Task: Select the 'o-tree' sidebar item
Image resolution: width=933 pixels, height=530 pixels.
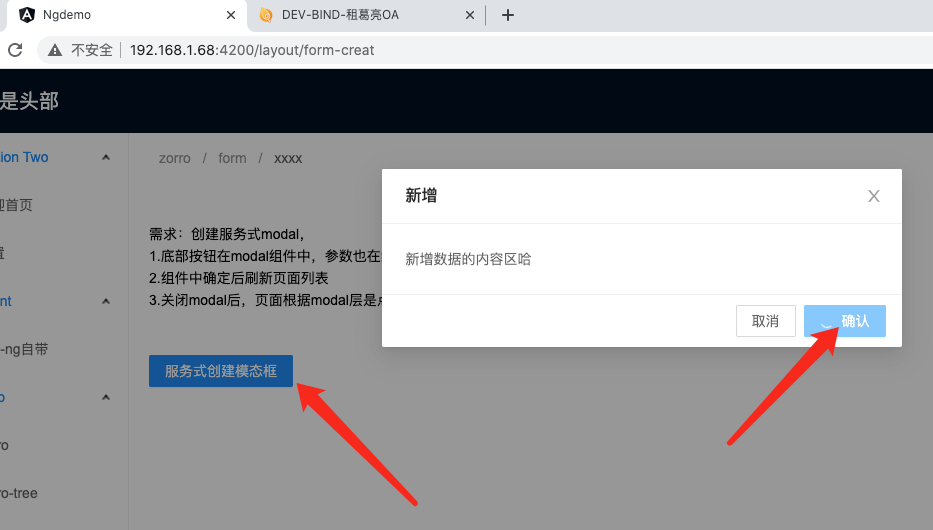Action: click(x=18, y=493)
